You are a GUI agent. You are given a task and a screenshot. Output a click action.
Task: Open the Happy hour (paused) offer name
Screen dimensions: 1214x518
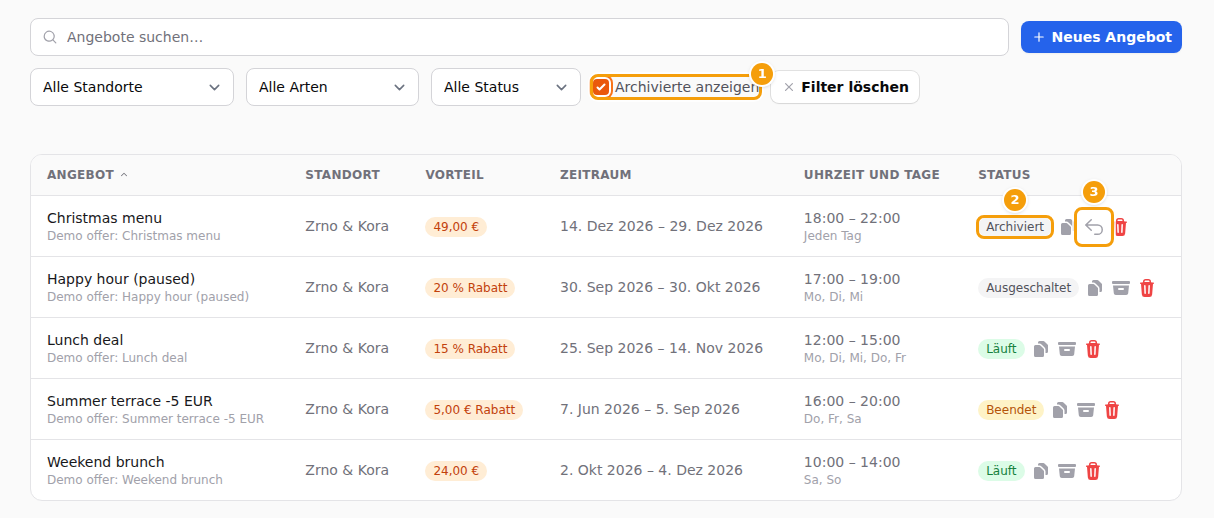pos(121,279)
